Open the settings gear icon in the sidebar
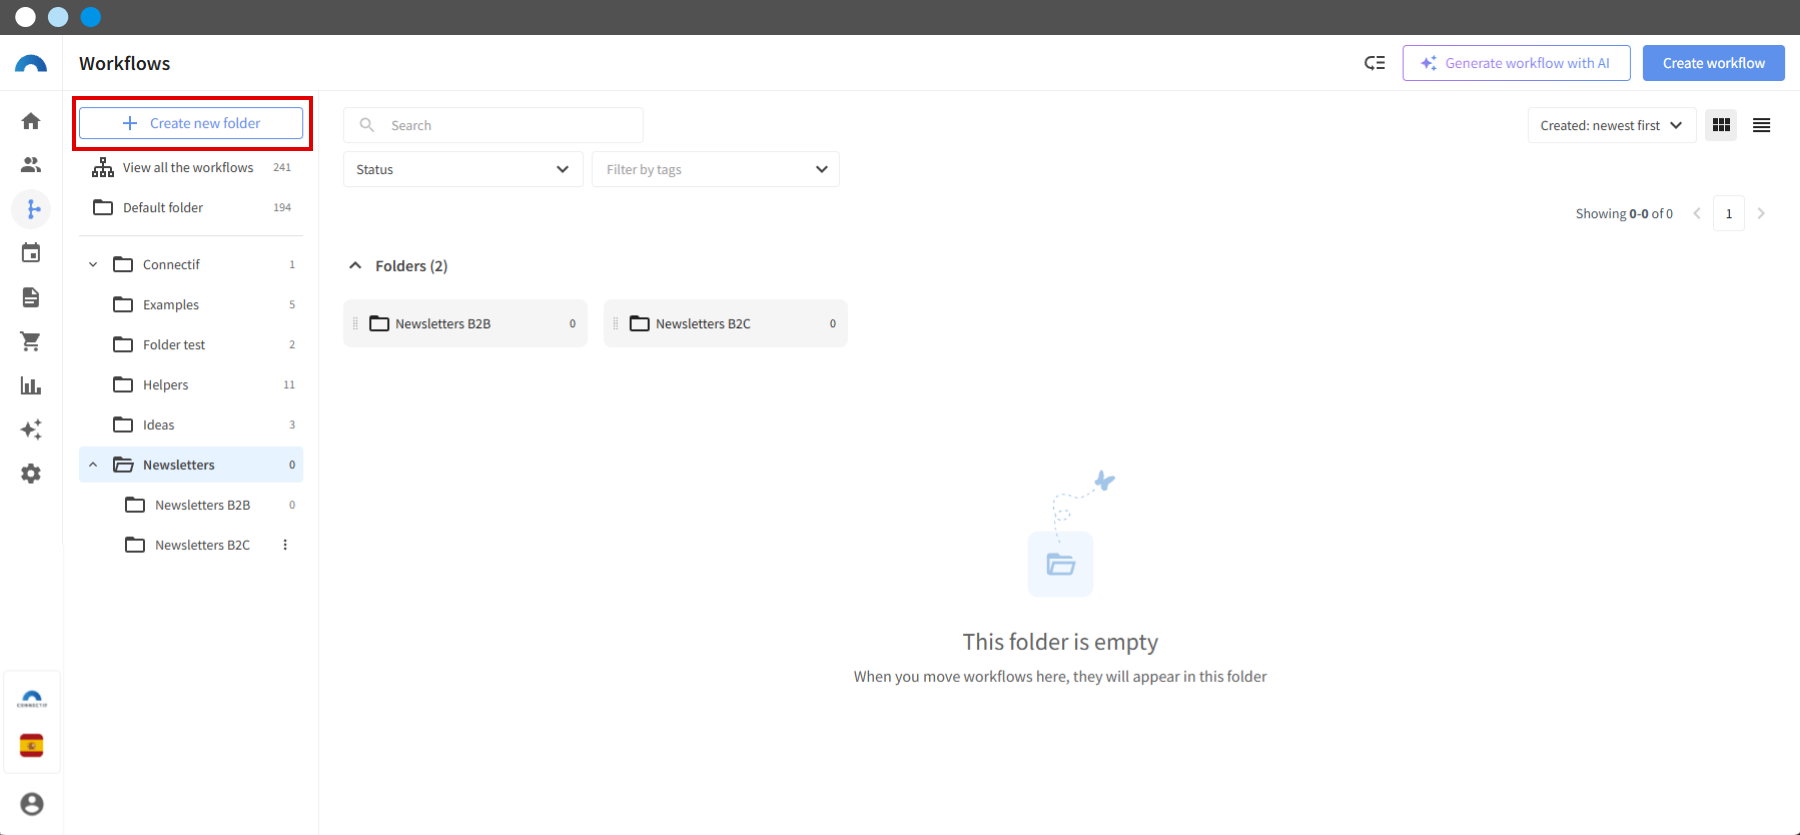This screenshot has height=835, width=1800. [31, 473]
